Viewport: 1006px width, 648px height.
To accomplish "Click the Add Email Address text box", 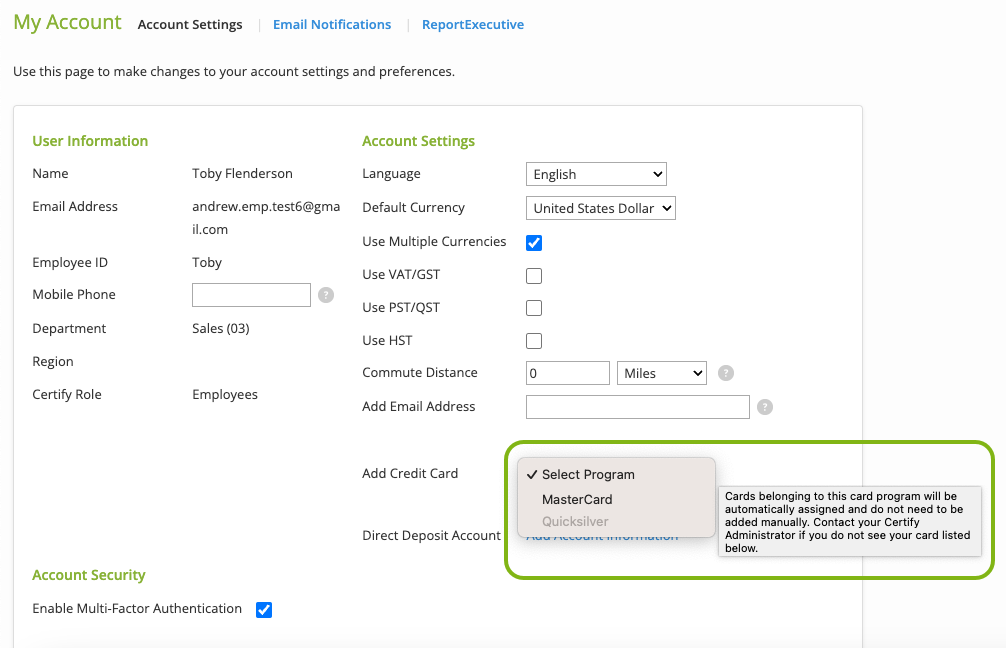I will [x=637, y=407].
